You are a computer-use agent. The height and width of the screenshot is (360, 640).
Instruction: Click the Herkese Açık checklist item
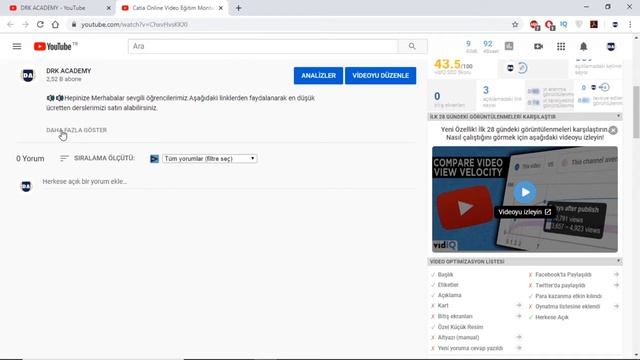552,317
